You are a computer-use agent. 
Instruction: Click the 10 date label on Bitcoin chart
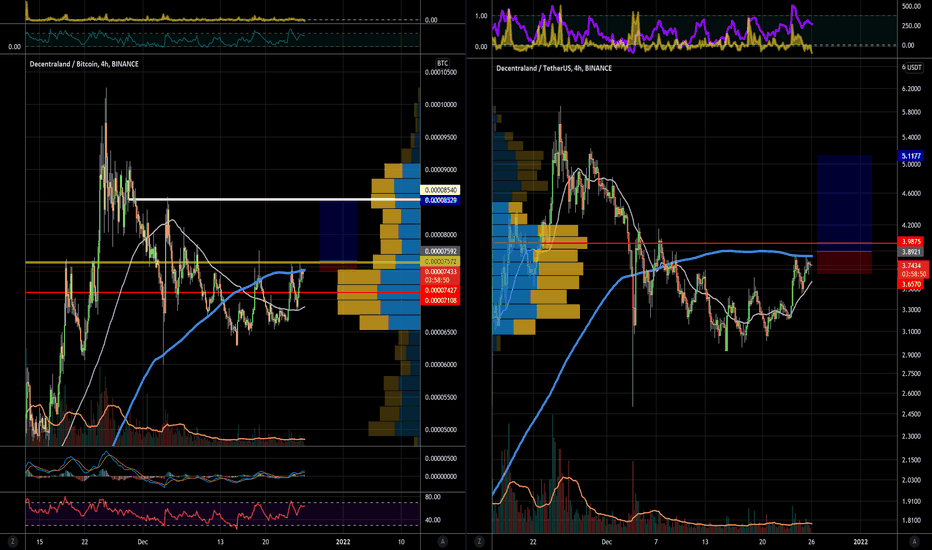pos(401,542)
